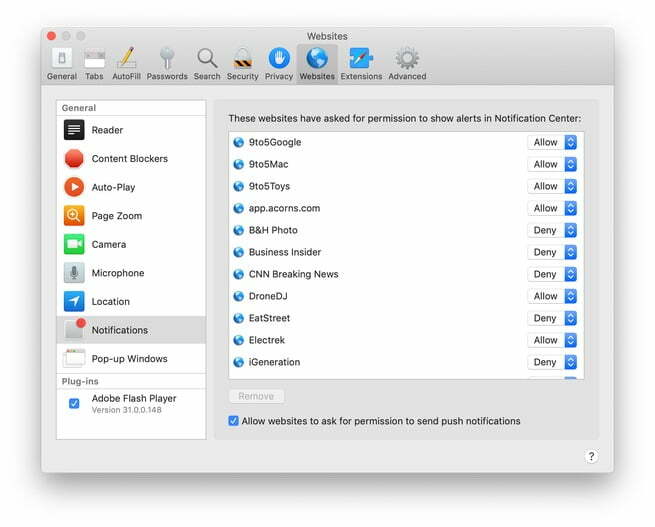The image size is (655, 527).
Task: Select the CNN Breaking News website name
Action: [293, 274]
